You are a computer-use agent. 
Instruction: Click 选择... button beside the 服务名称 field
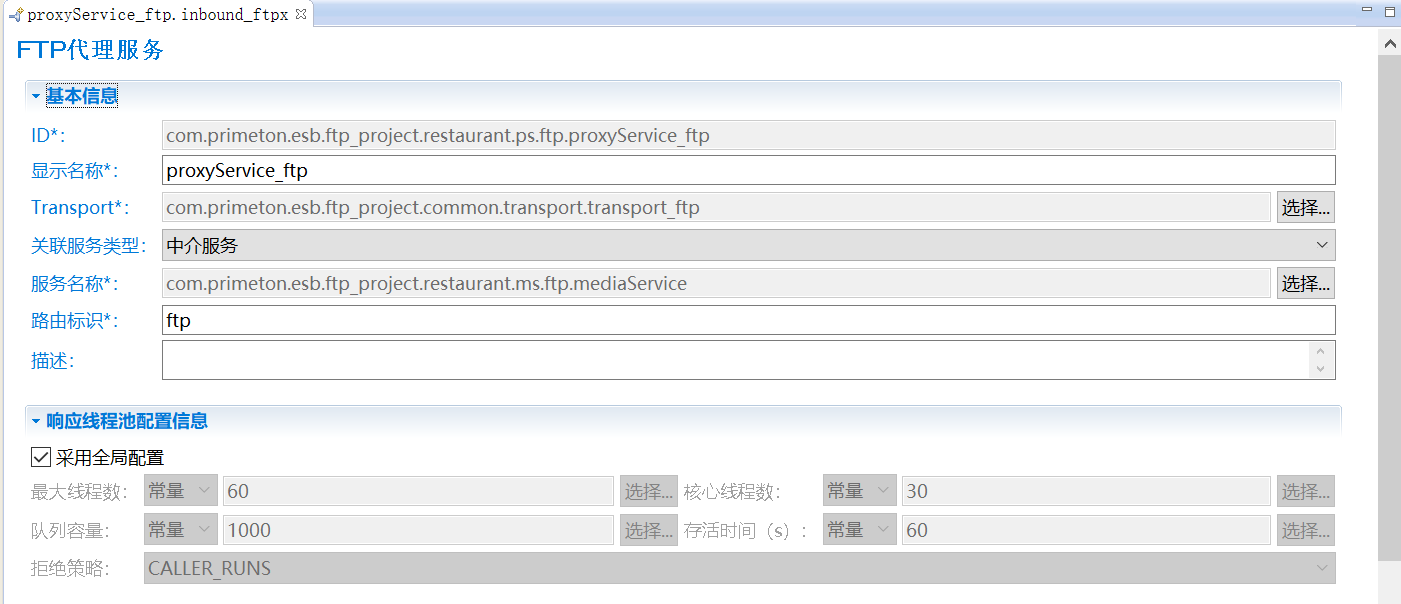click(x=1305, y=284)
